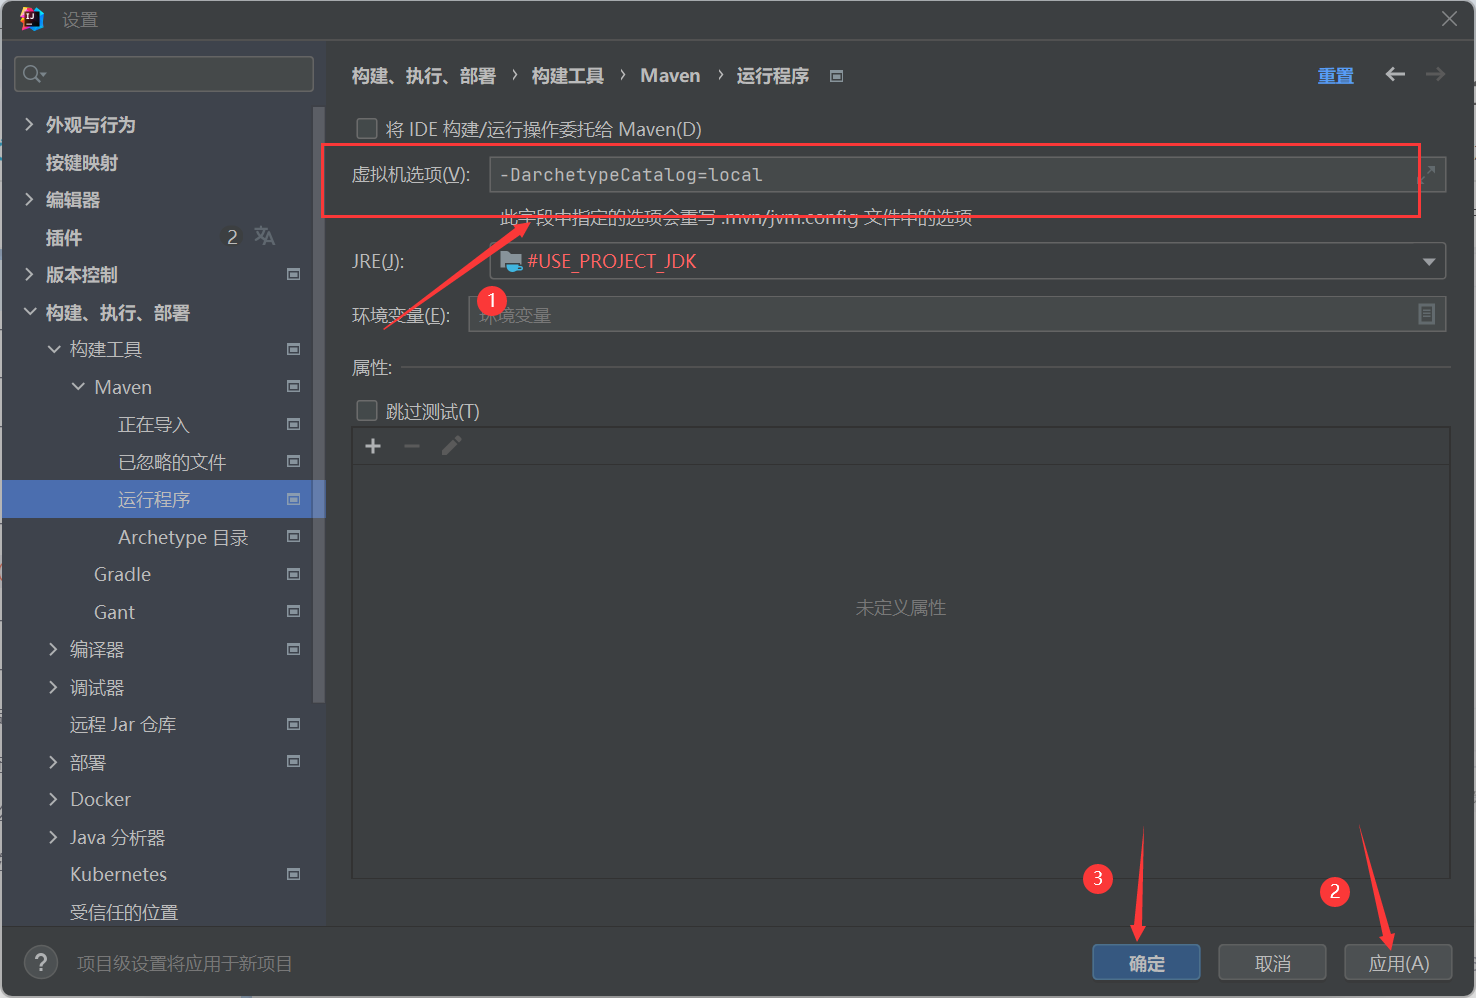Viewport: 1476px width, 998px height.
Task: Expand the 编辑器 section
Action: [29, 199]
